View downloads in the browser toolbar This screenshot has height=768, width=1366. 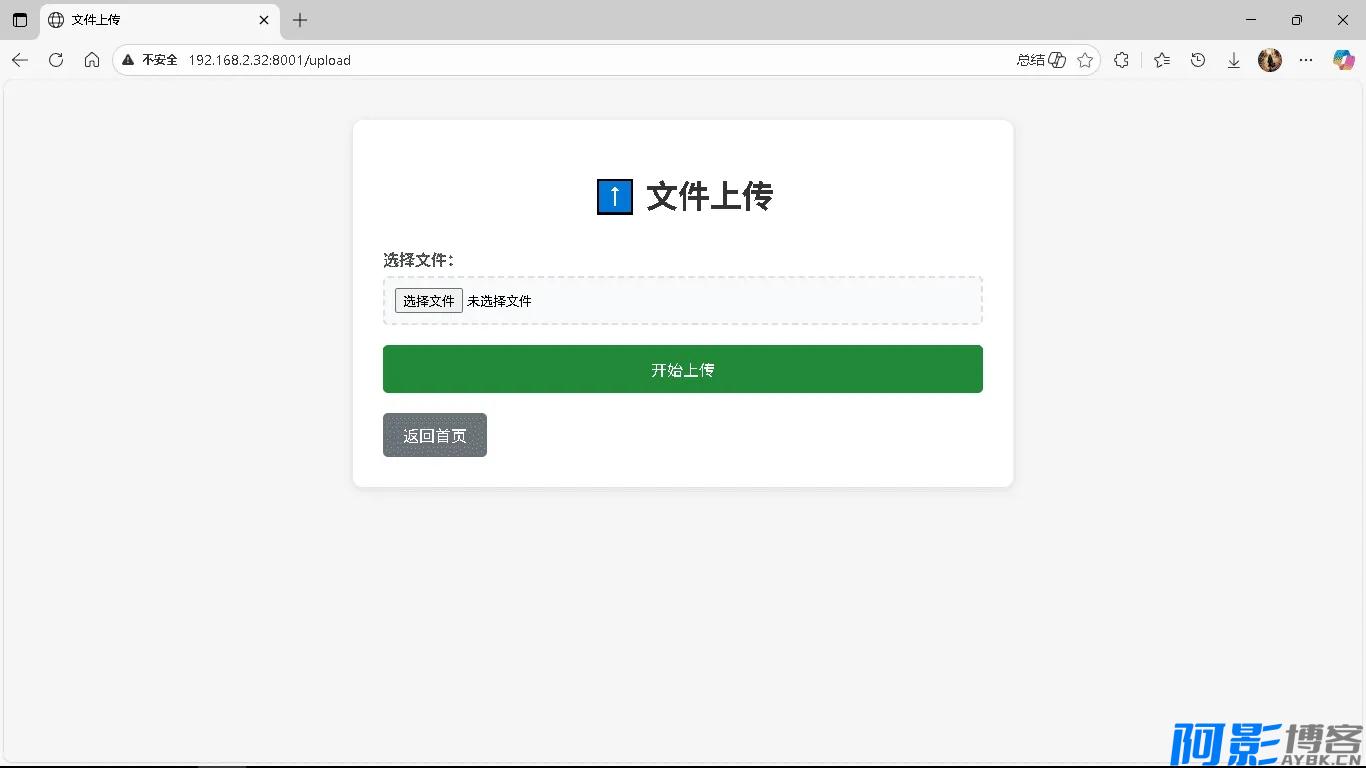point(1233,60)
